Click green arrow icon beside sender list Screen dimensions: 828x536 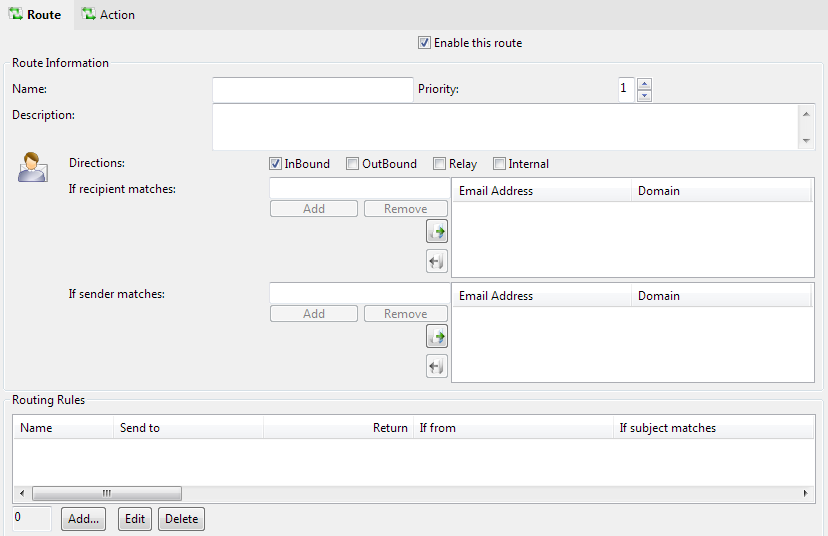coord(437,337)
